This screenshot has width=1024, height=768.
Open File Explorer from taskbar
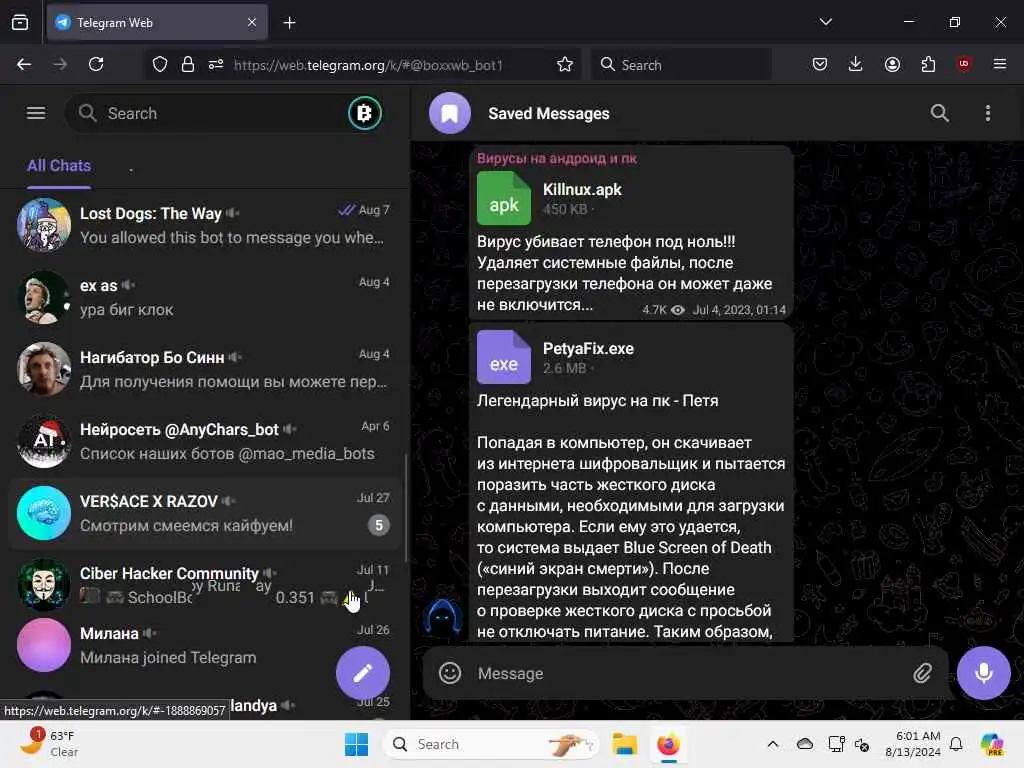pyautogui.click(x=624, y=744)
